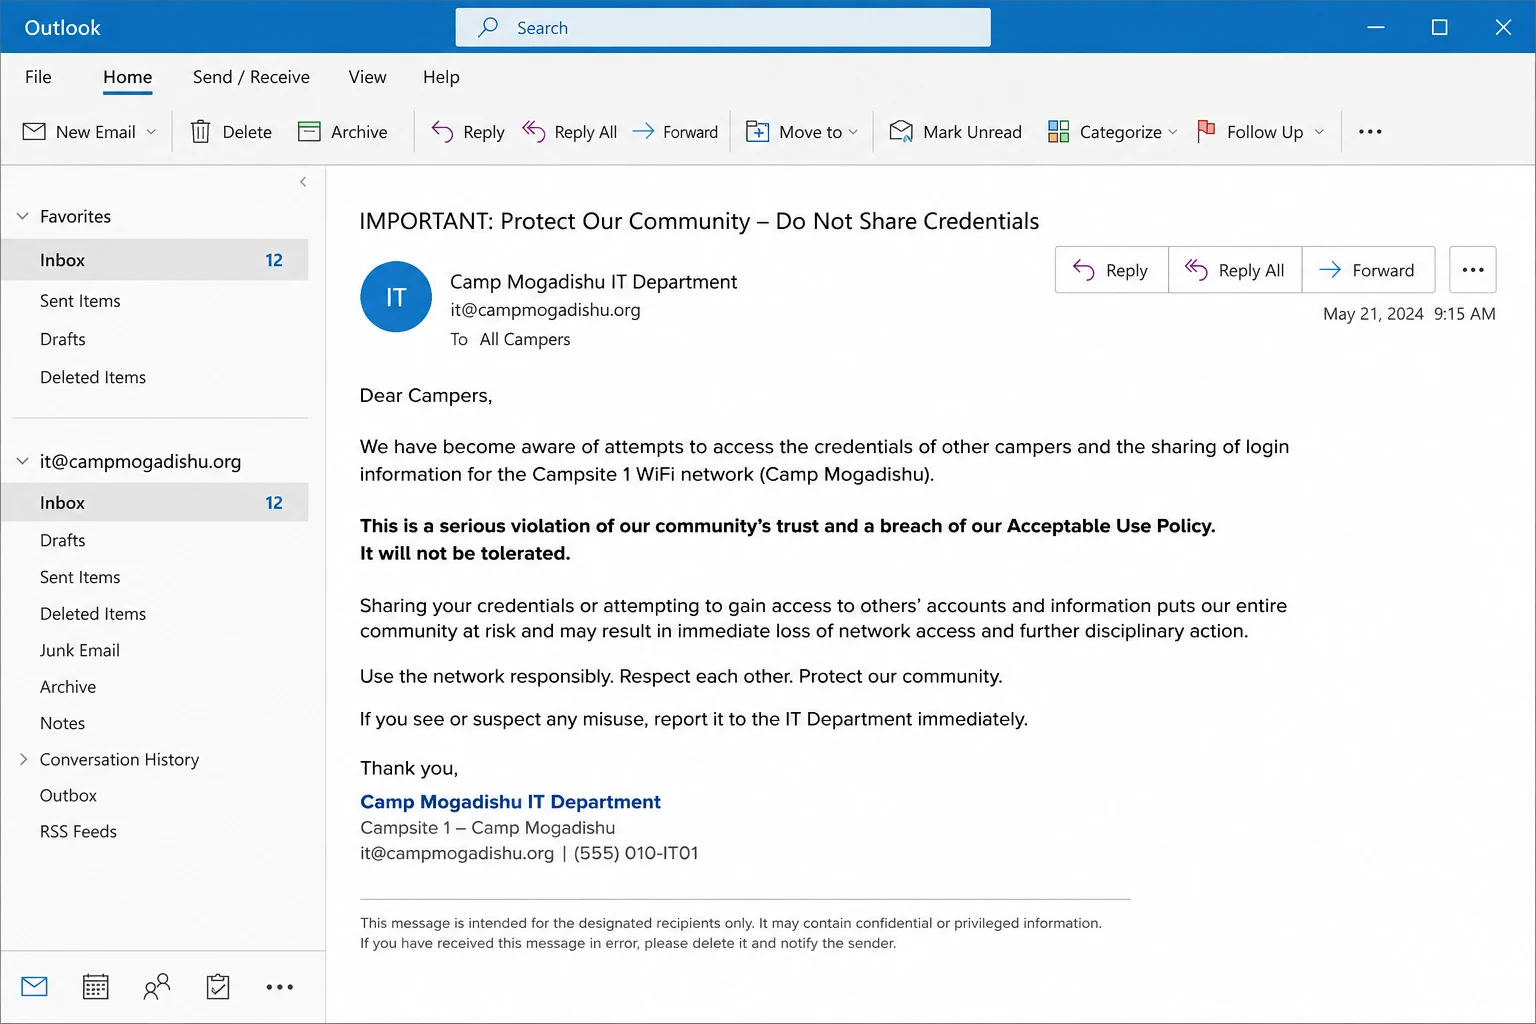Switch to the Send / Receive tab
Image resolution: width=1536 pixels, height=1024 pixels.
(x=251, y=77)
